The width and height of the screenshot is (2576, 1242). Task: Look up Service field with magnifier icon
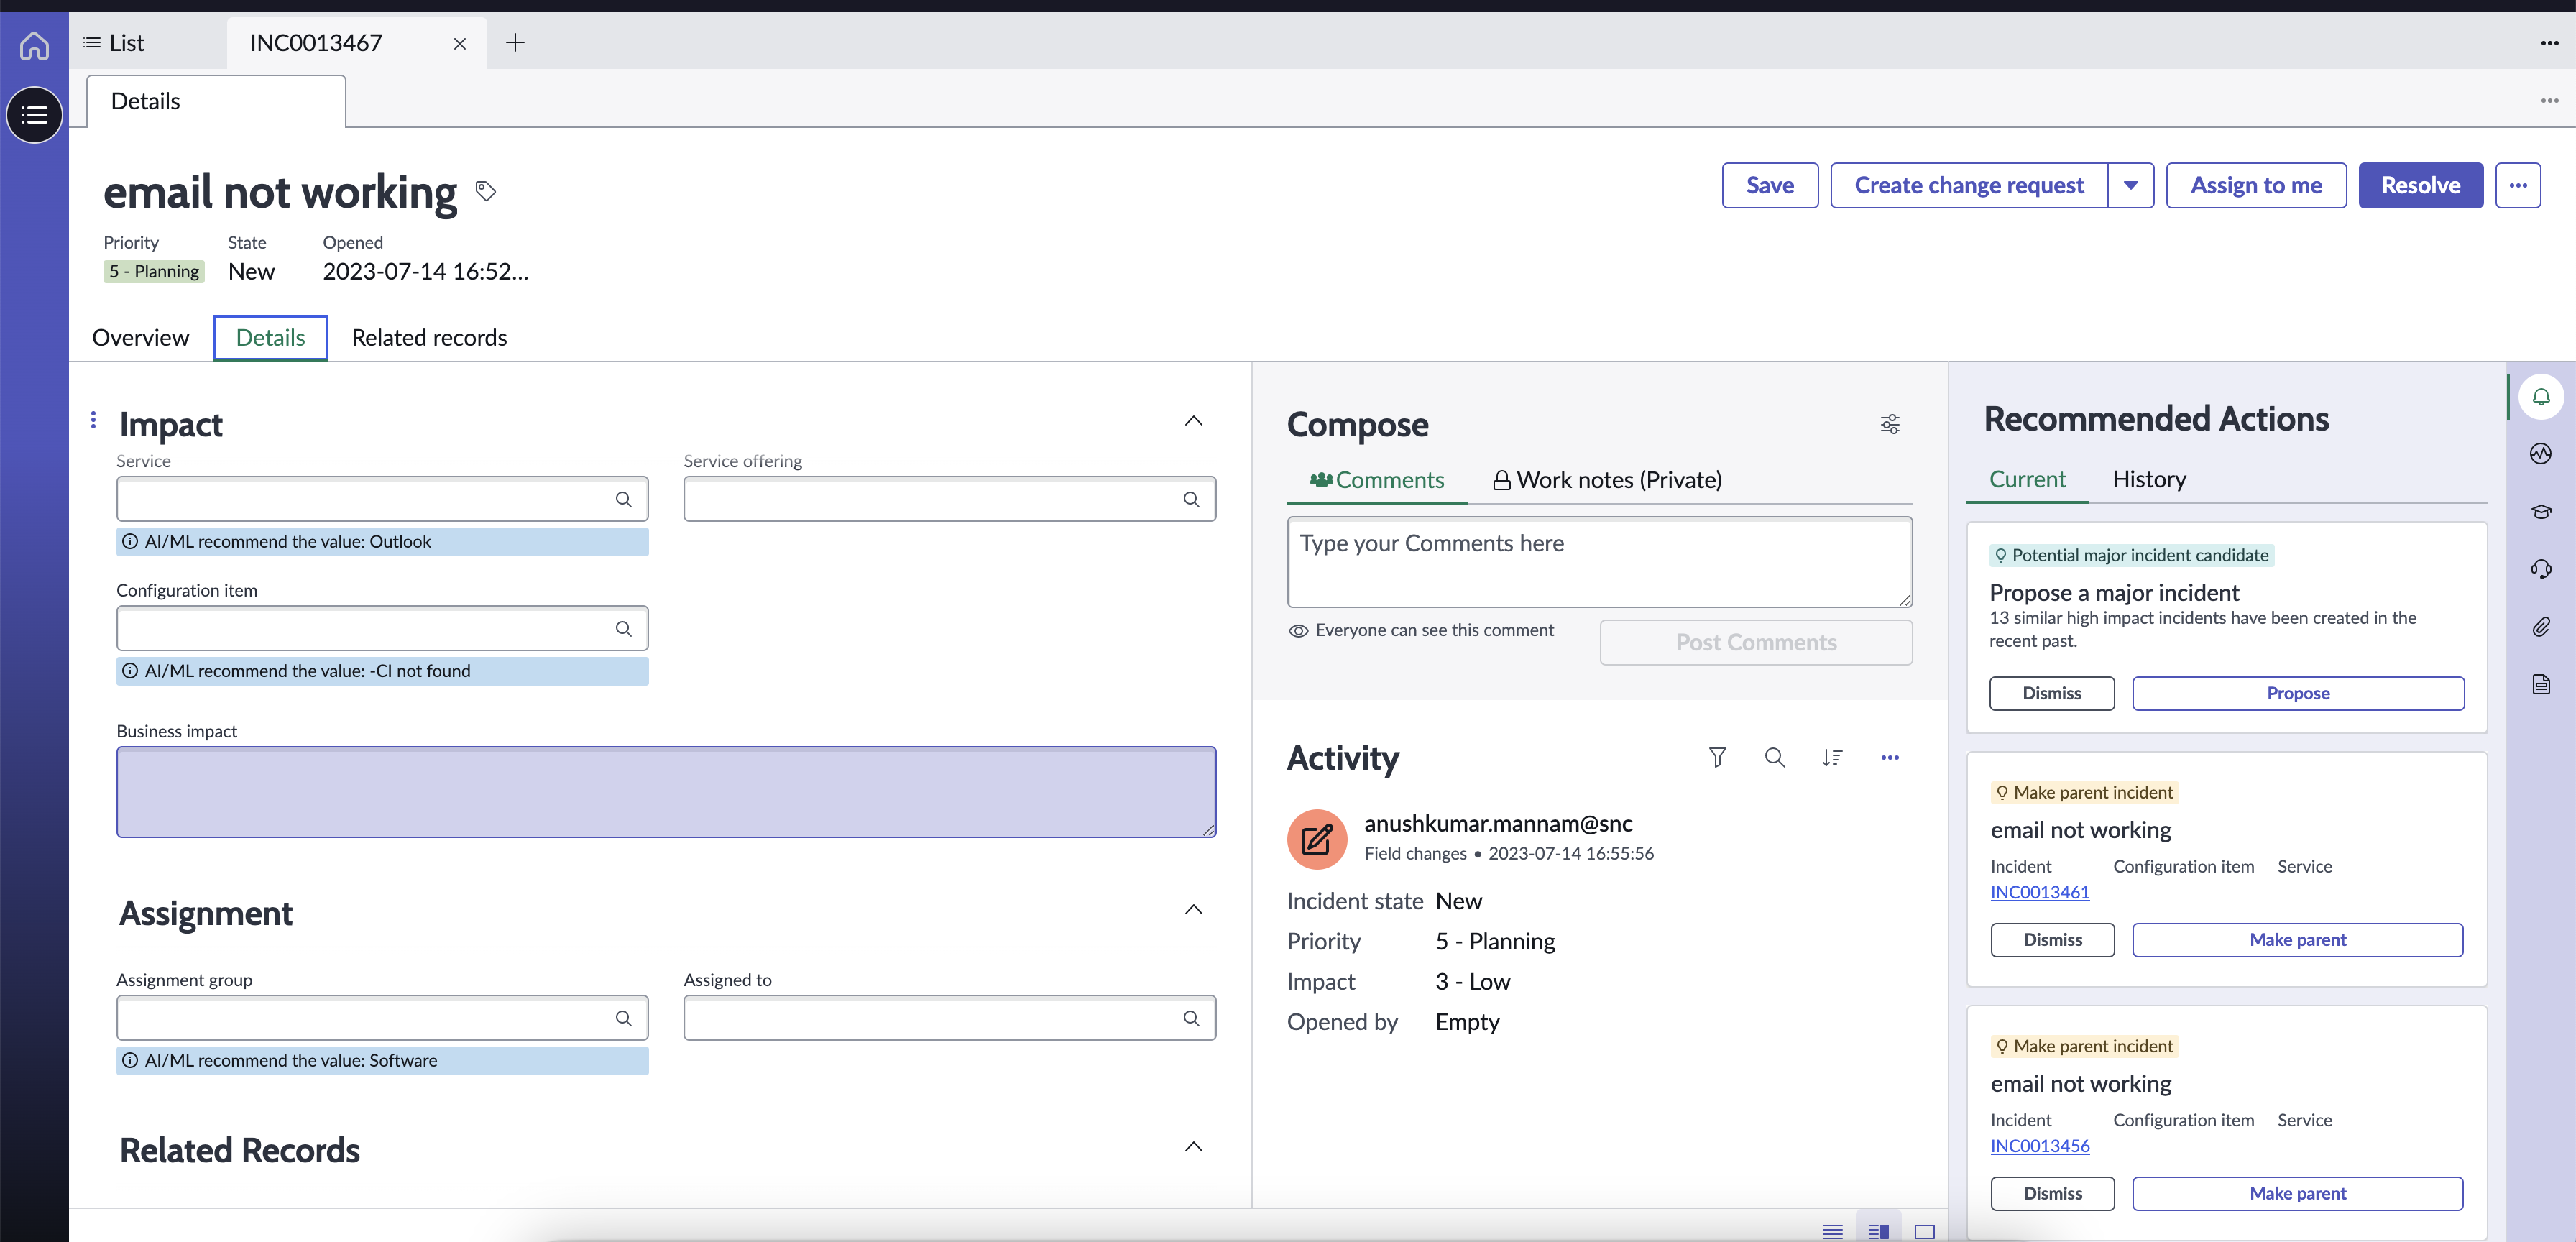coord(623,500)
